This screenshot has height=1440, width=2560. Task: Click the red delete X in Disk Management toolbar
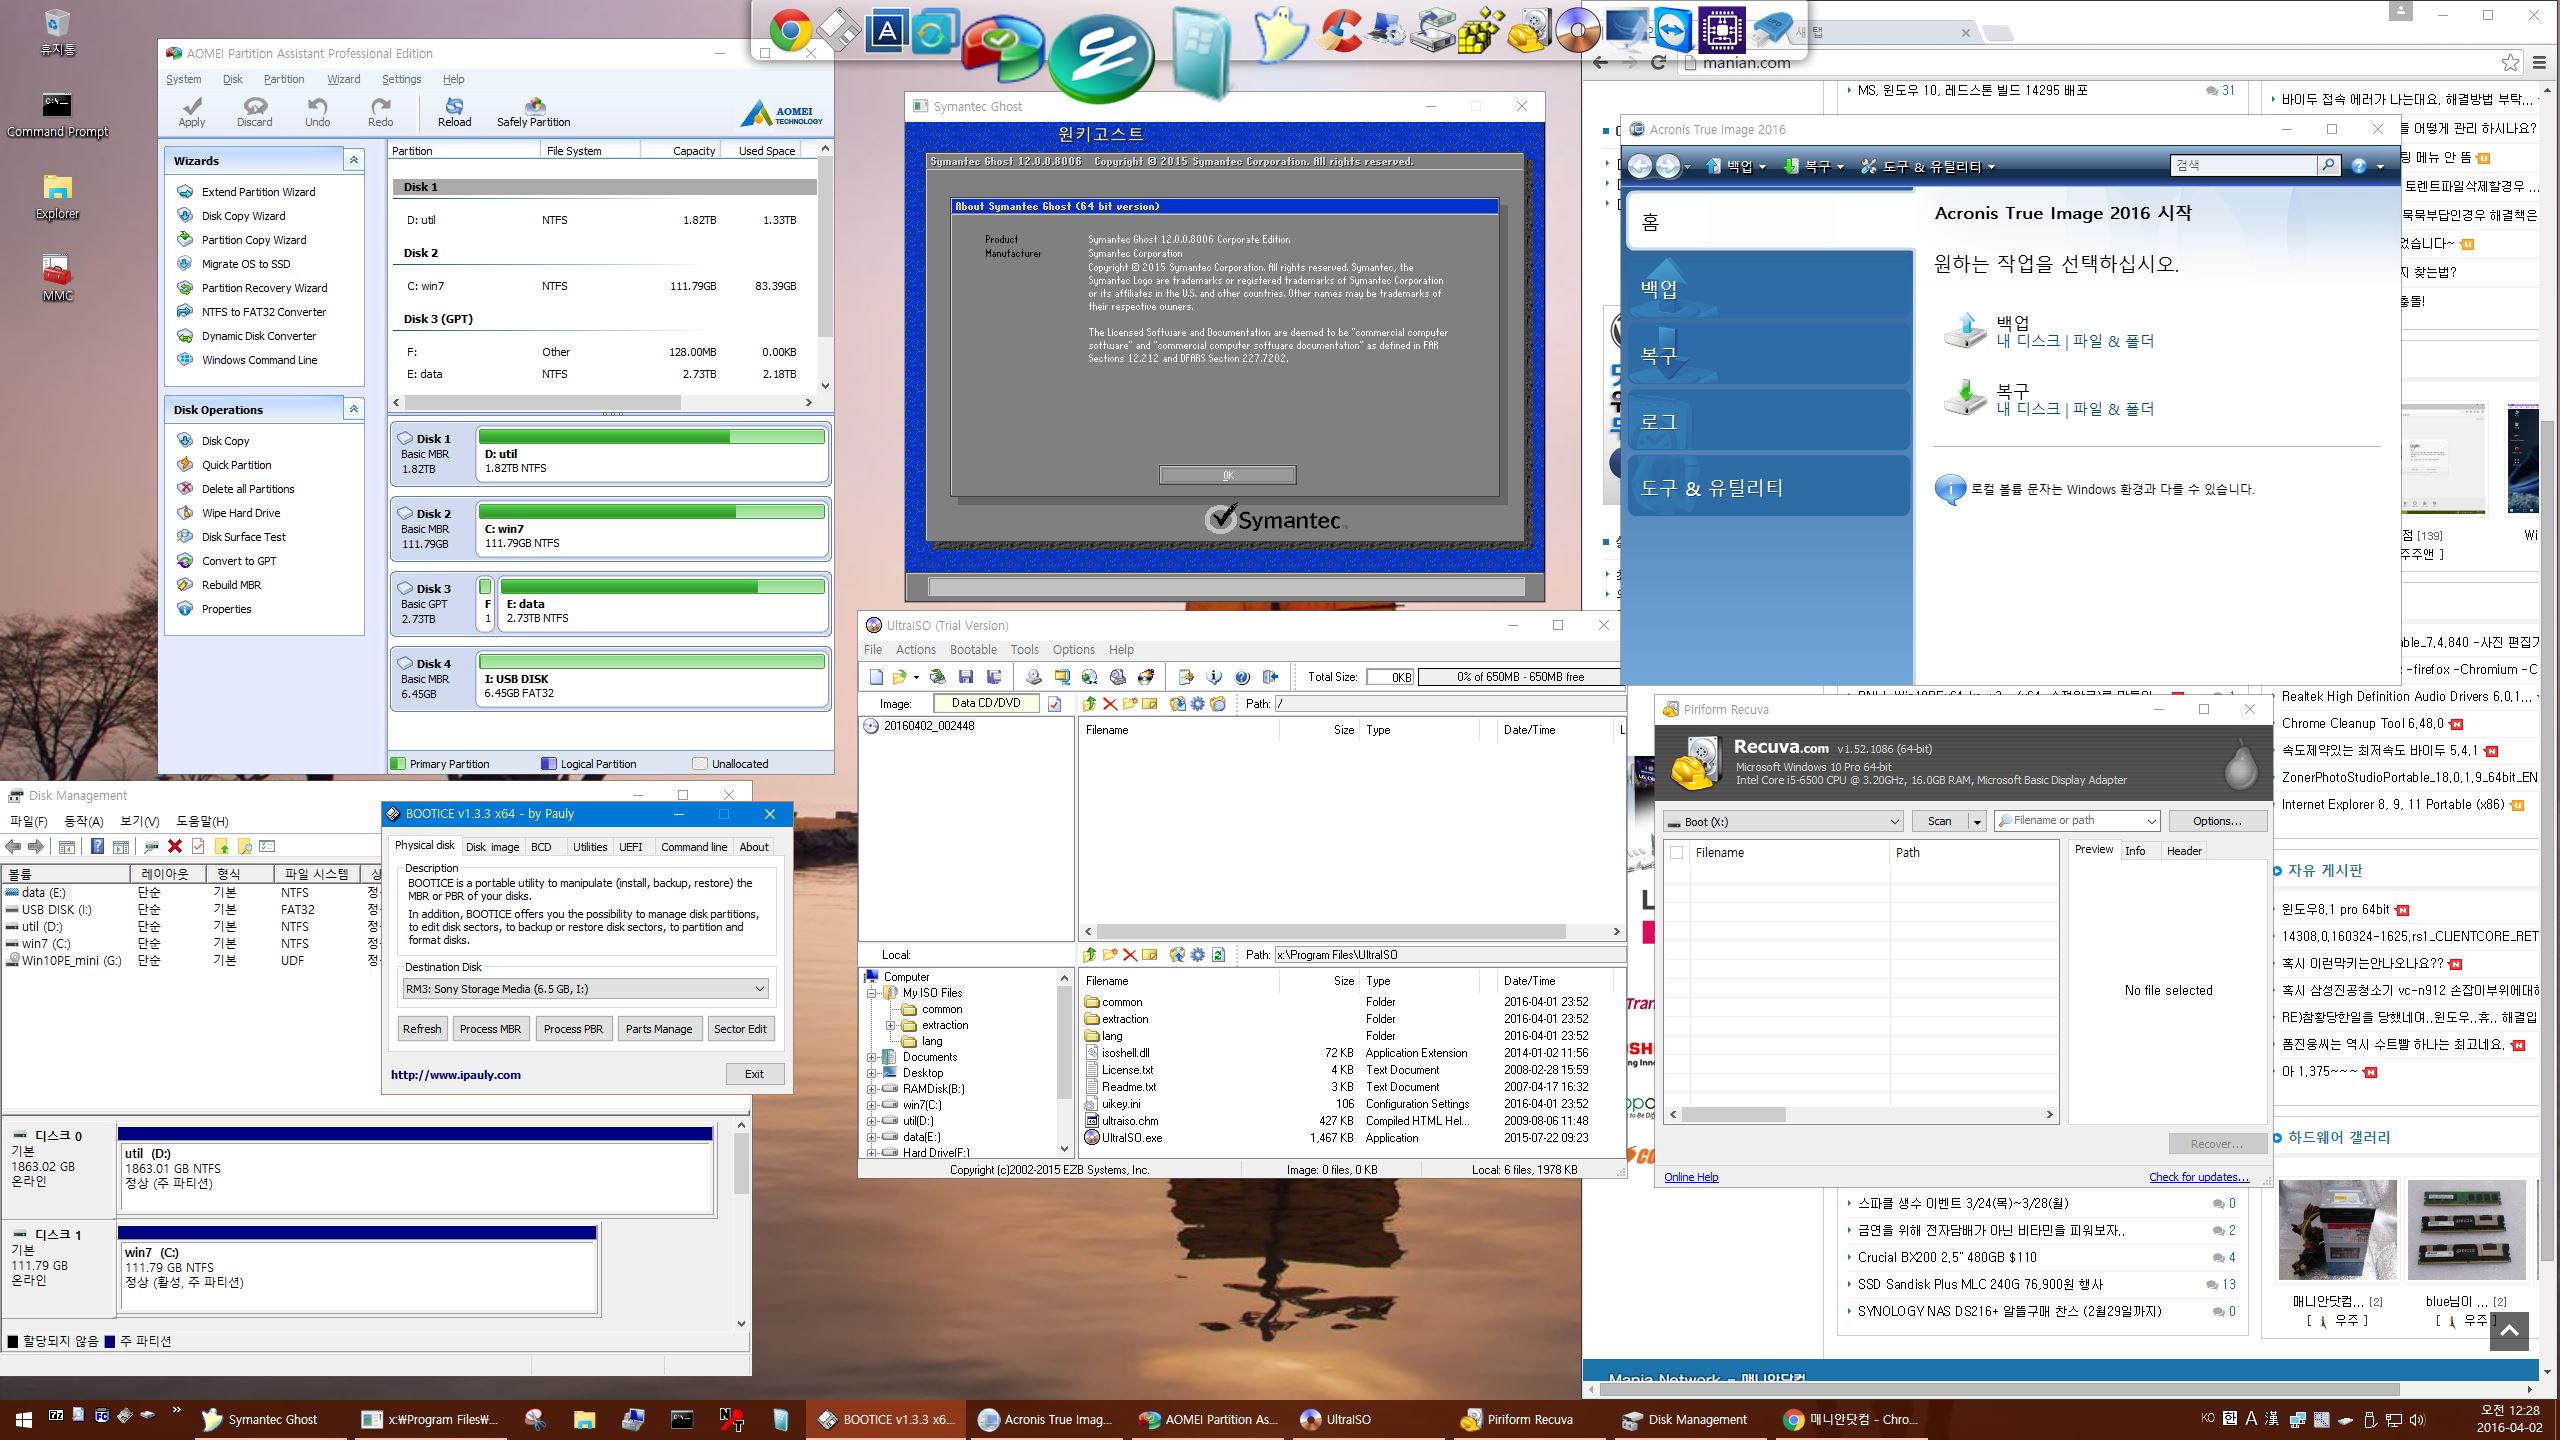coord(175,846)
